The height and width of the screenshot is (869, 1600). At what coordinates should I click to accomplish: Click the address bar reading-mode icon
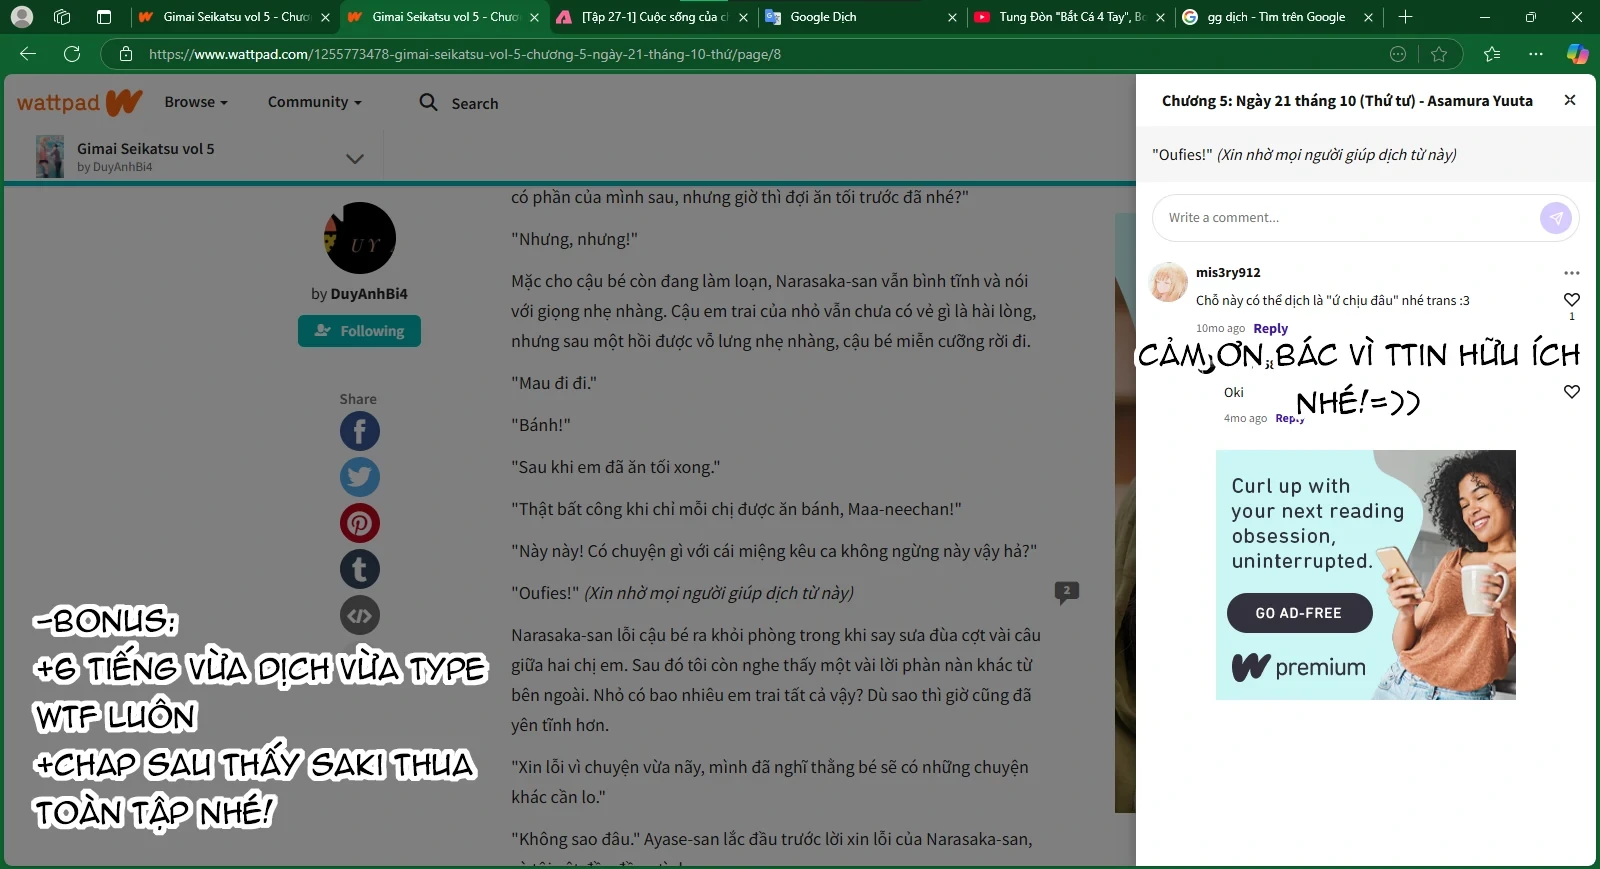pos(1398,54)
